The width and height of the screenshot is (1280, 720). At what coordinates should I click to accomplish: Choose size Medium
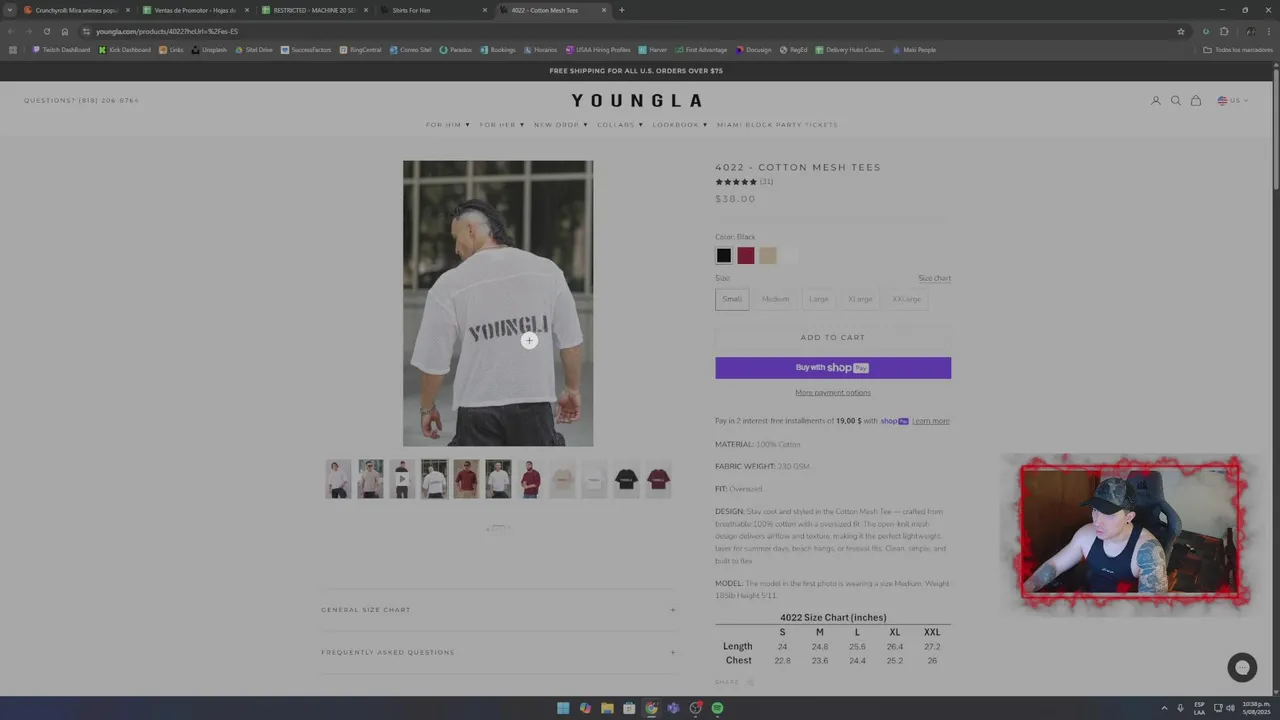(x=775, y=299)
